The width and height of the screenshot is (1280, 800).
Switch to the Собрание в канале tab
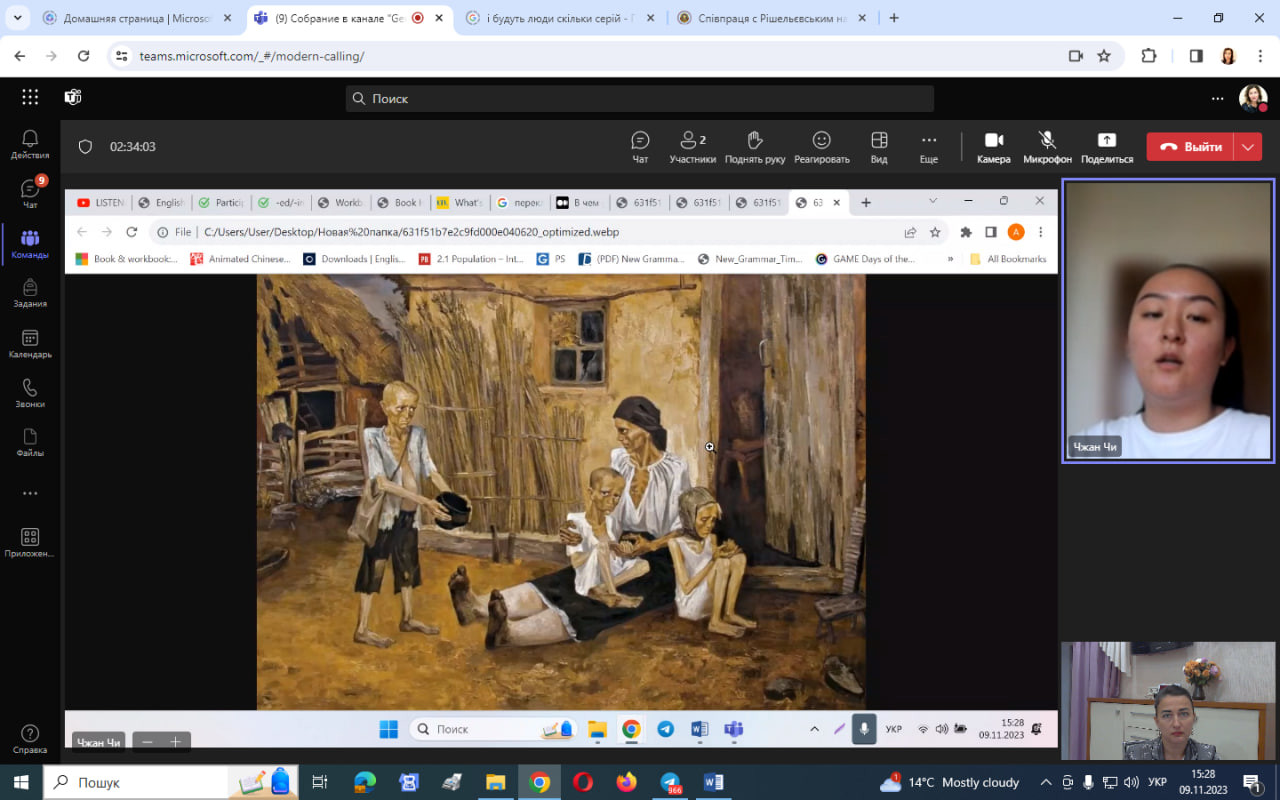(x=349, y=18)
